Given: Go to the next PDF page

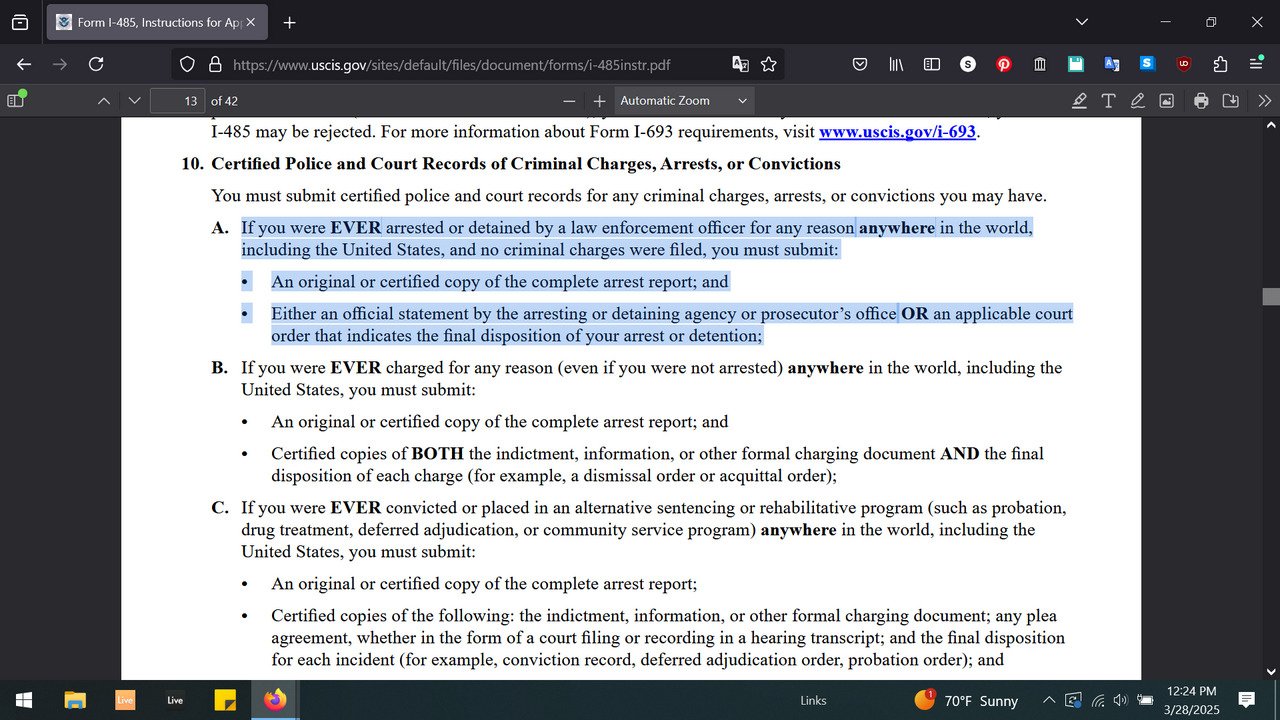Looking at the screenshot, I should pyautogui.click(x=134, y=100).
